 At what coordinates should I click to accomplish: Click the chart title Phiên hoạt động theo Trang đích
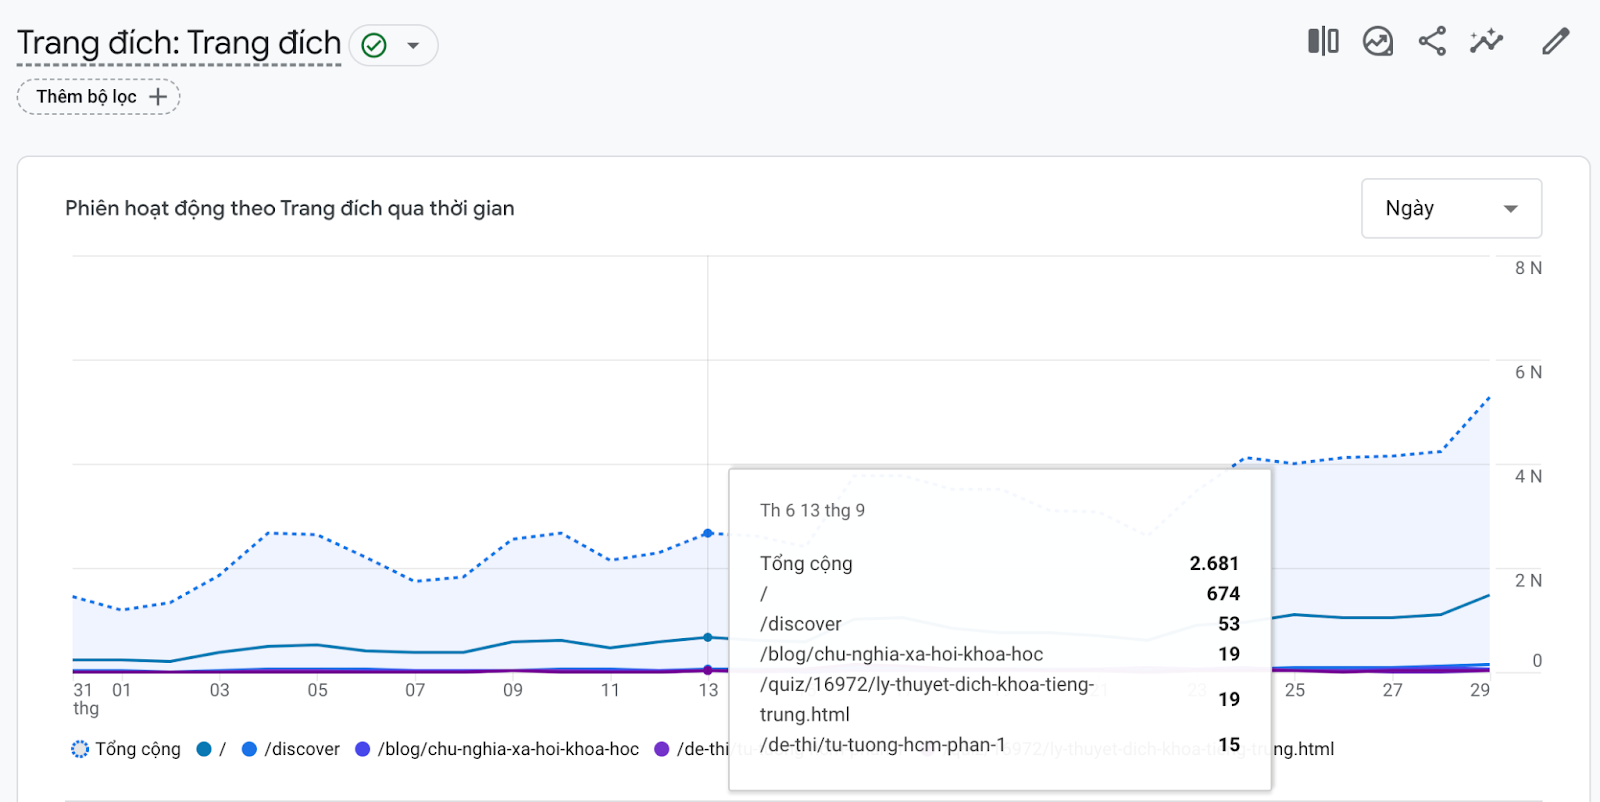(290, 208)
